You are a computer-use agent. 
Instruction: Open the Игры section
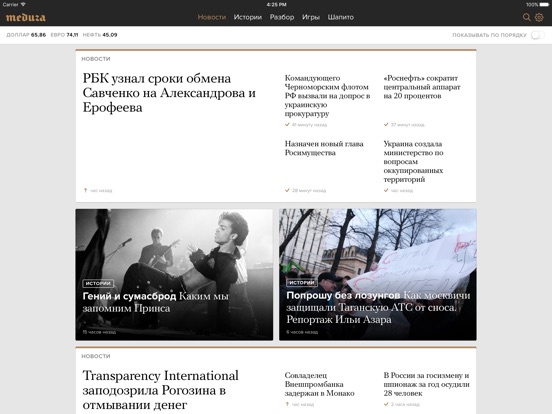point(310,17)
